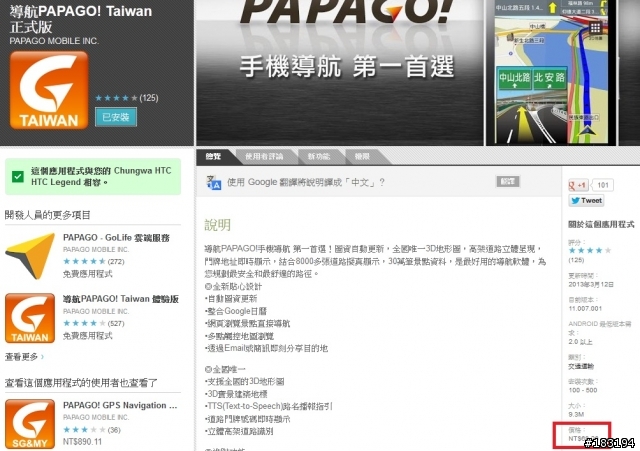Viewport: 640px width, 451px height.
Task: Click the Tweet button
Action: pyautogui.click(x=586, y=200)
